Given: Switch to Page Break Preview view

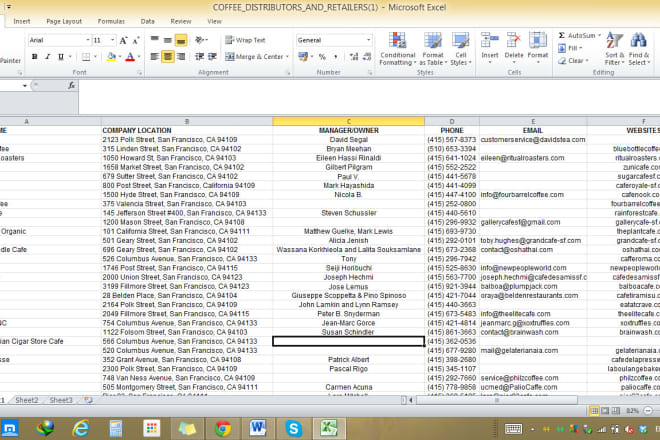Looking at the screenshot, I should pyautogui.click(x=616, y=411).
